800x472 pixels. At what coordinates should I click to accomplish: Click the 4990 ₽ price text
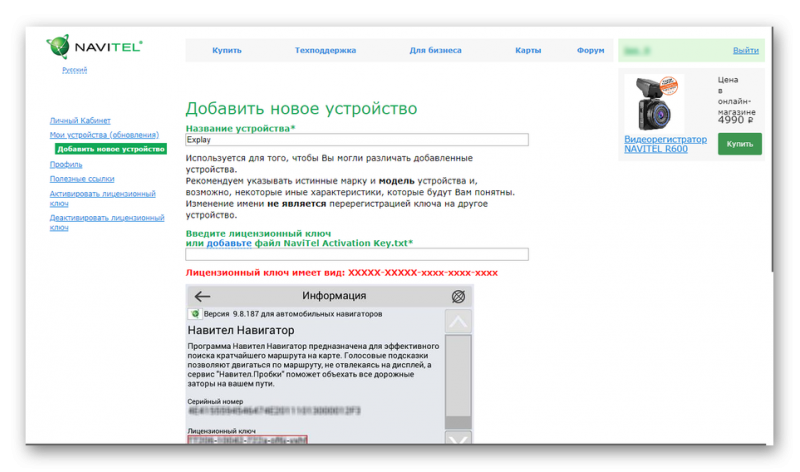735,120
